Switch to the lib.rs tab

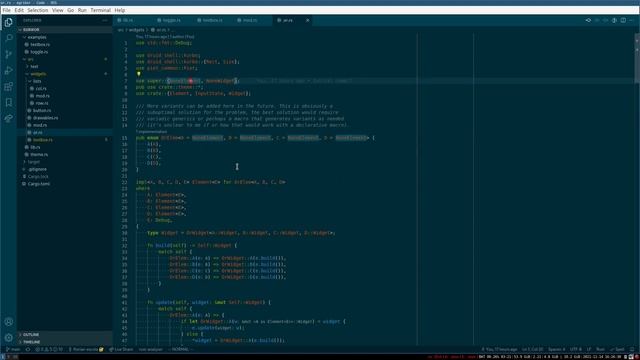tap(133, 20)
